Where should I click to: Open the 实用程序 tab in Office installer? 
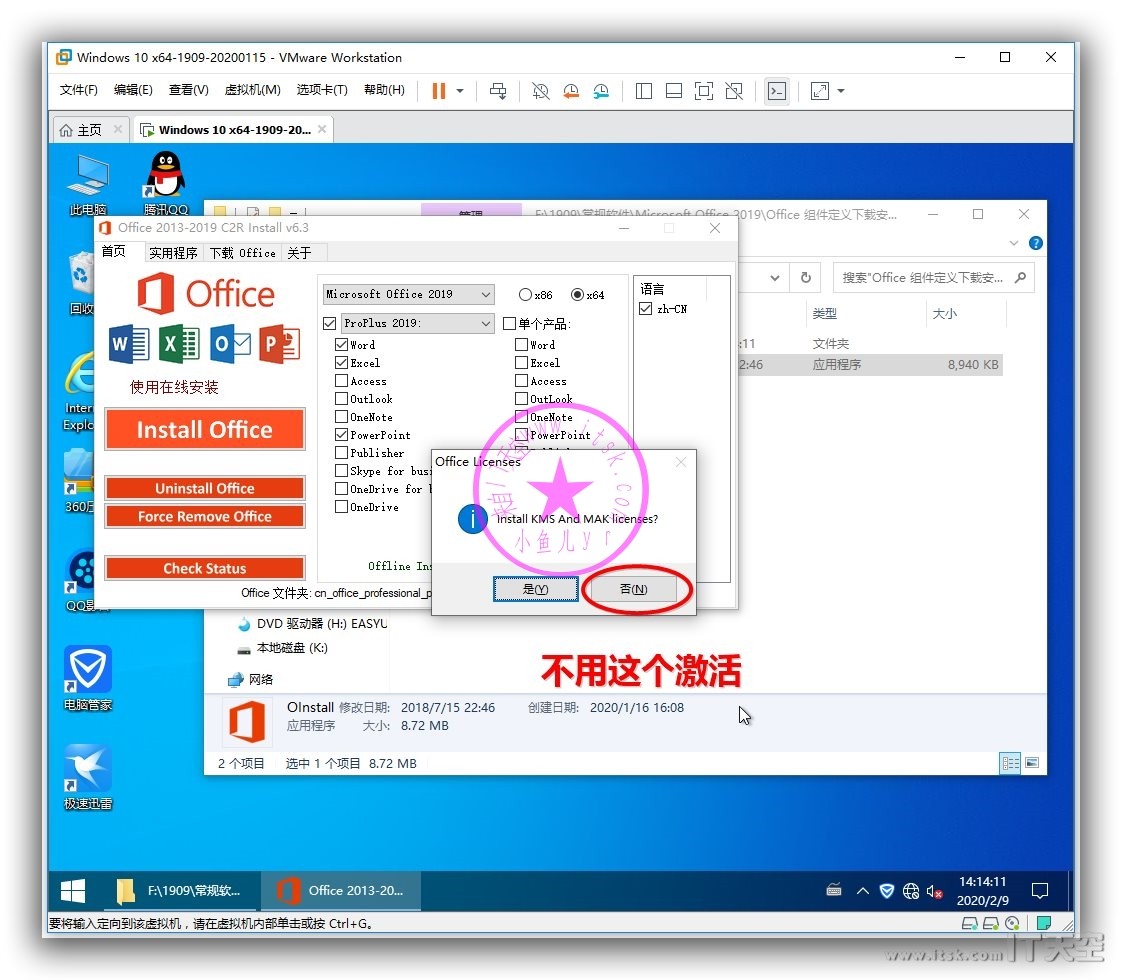pyautogui.click(x=173, y=253)
